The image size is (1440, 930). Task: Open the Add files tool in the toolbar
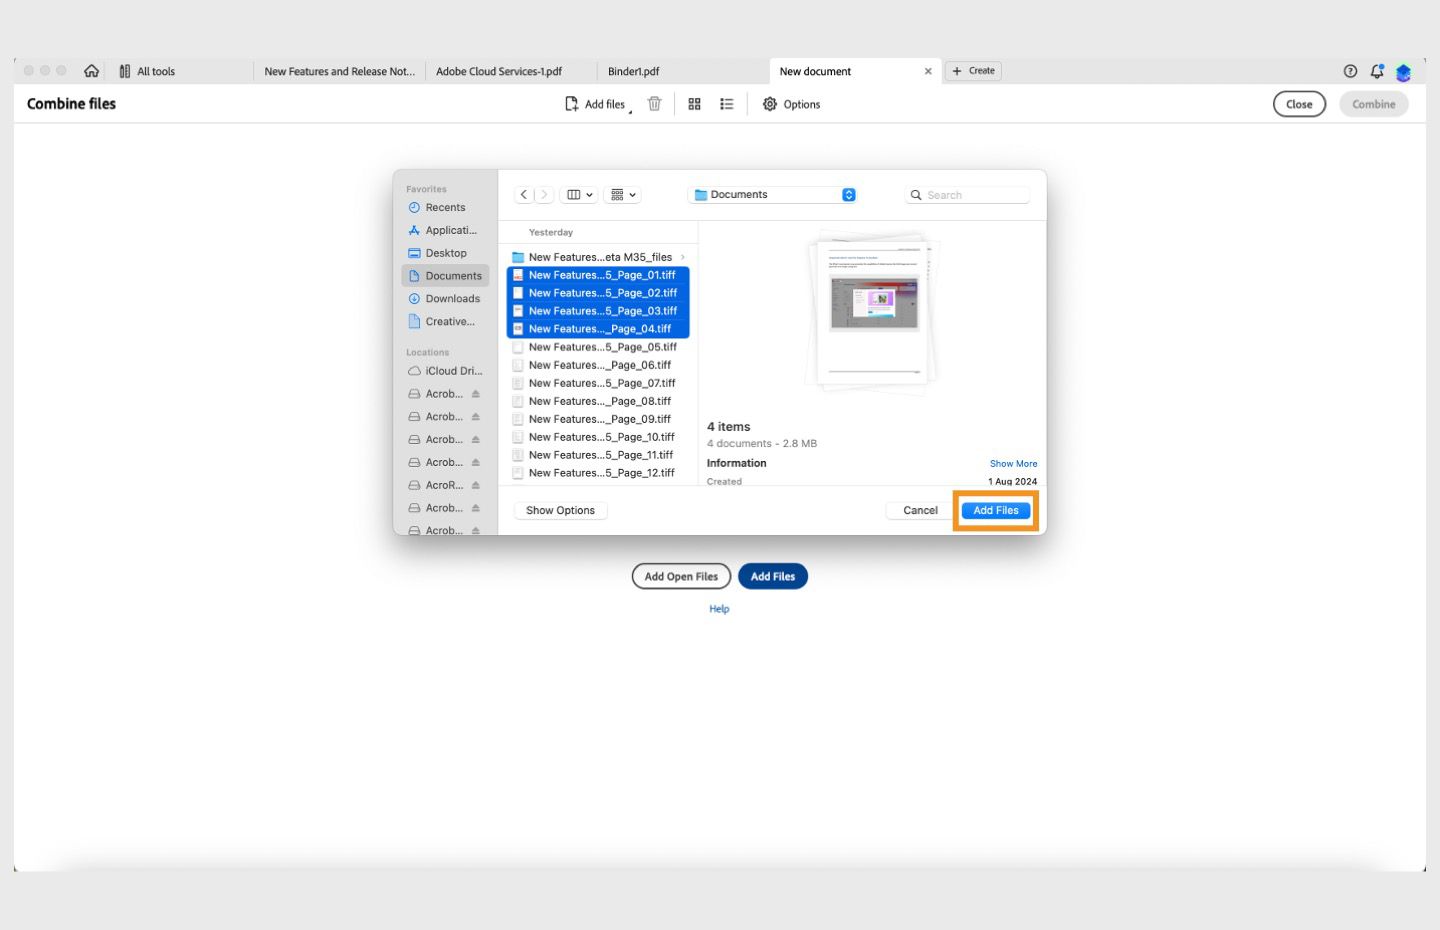[596, 103]
